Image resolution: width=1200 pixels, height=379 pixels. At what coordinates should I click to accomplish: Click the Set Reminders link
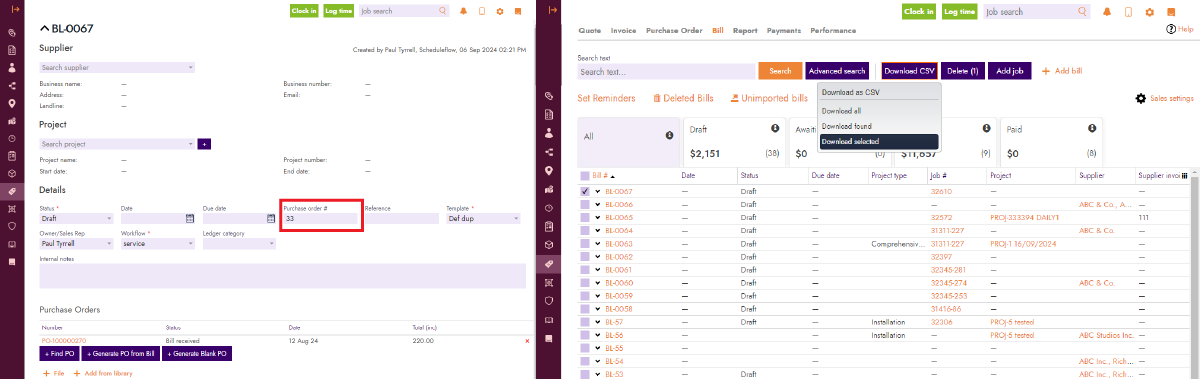point(606,99)
